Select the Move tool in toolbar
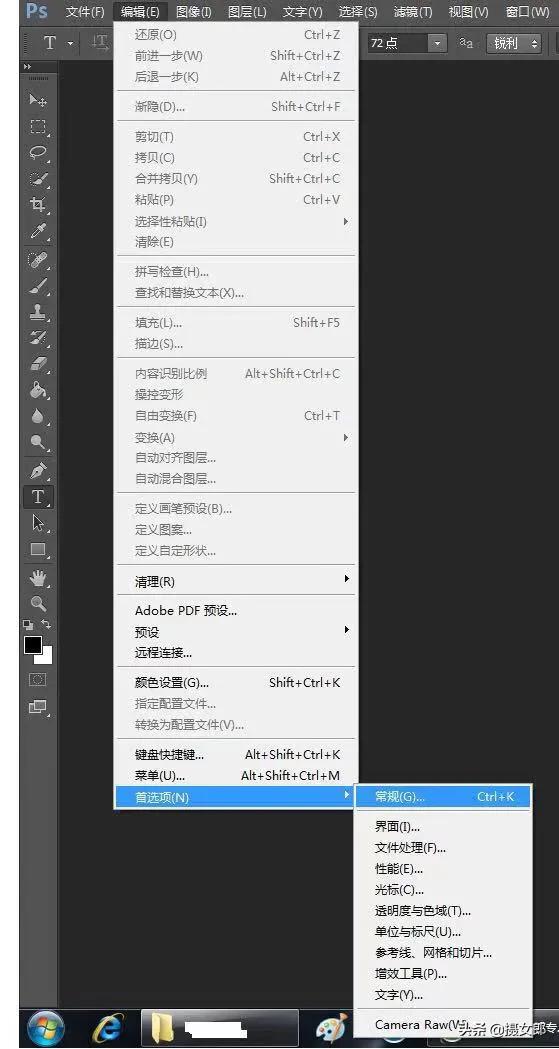This screenshot has width=559, height=1049. click(38, 100)
